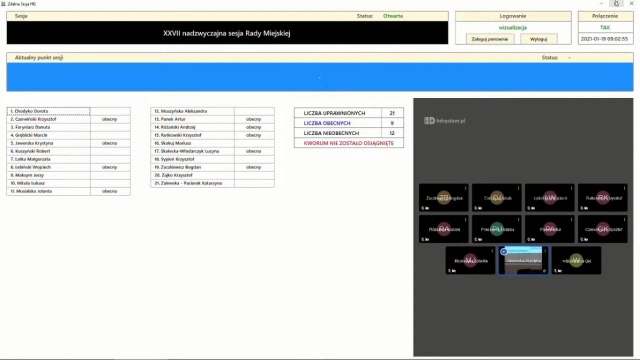Toggle mute indicator on PA participant tile

click(531, 240)
